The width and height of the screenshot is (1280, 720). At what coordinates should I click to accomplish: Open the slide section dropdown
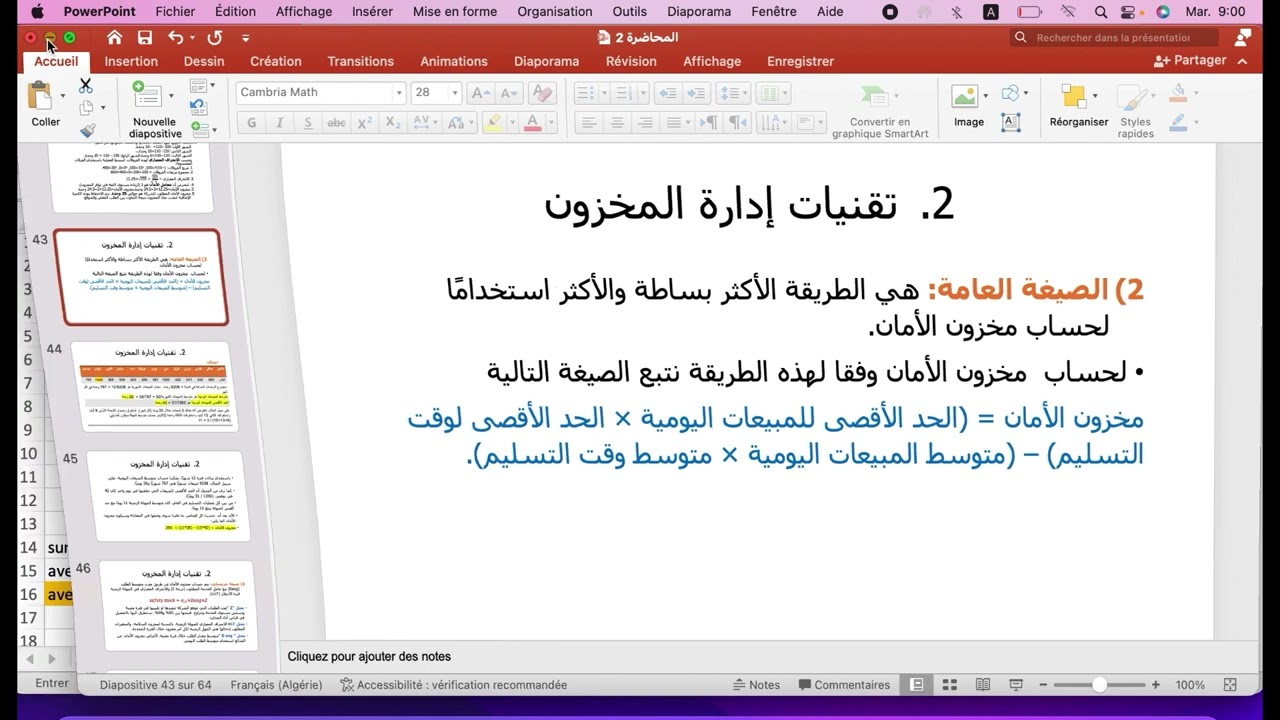point(205,128)
